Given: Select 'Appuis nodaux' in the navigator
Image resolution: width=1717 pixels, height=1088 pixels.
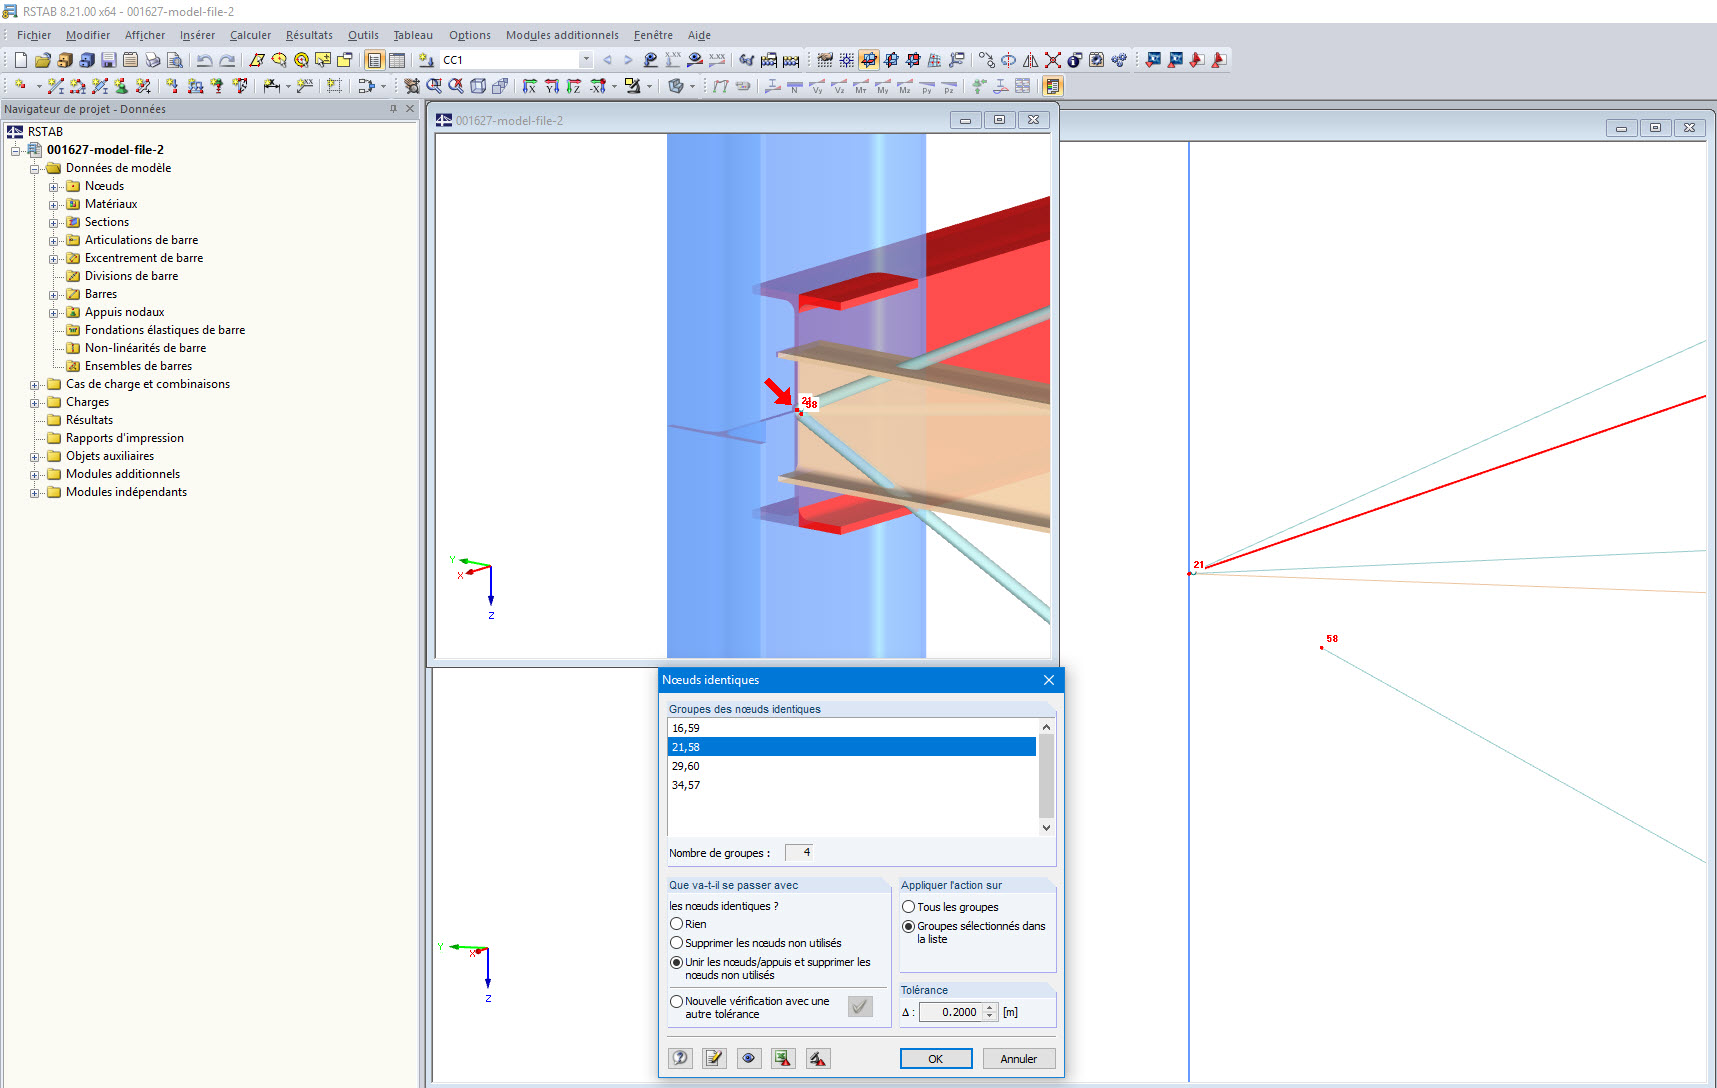Looking at the screenshot, I should coord(124,312).
